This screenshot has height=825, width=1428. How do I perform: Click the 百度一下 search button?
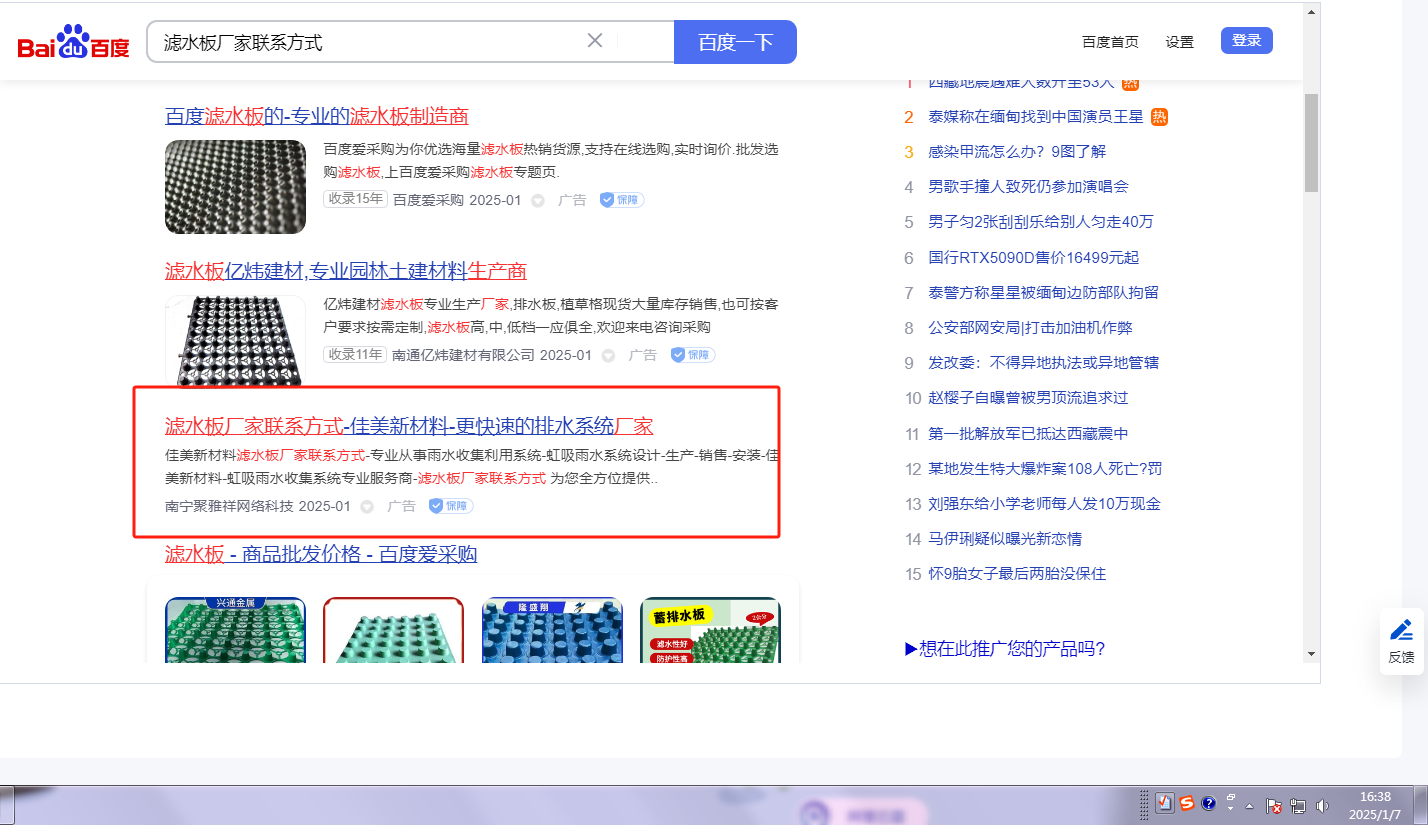click(x=735, y=42)
